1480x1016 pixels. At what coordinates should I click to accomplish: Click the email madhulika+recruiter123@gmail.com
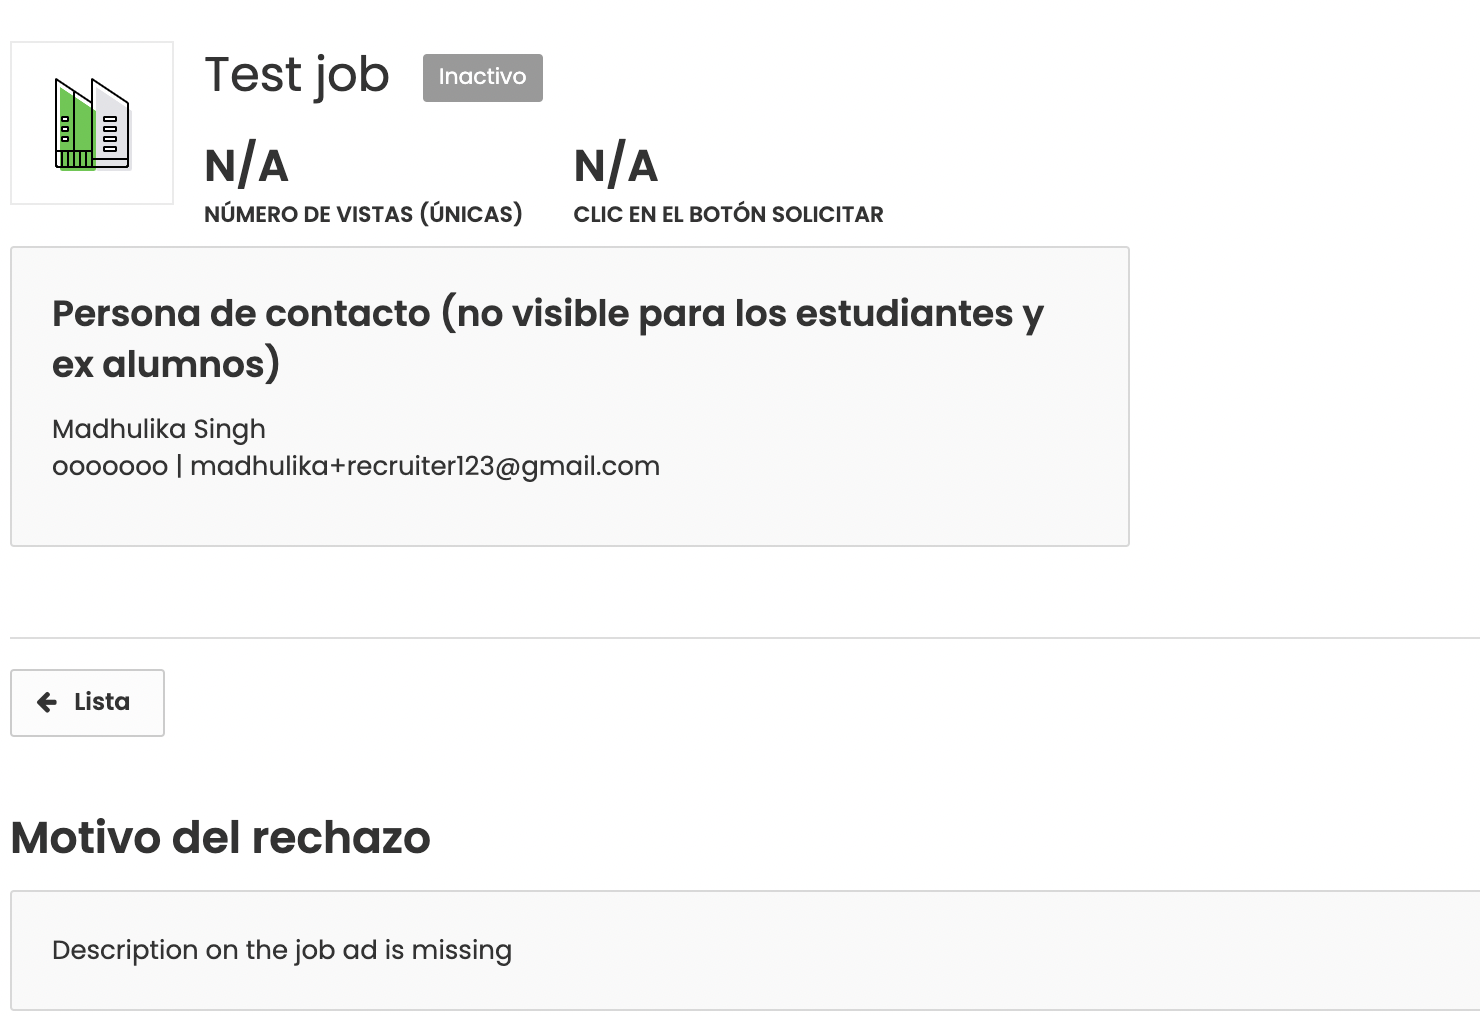tap(425, 466)
